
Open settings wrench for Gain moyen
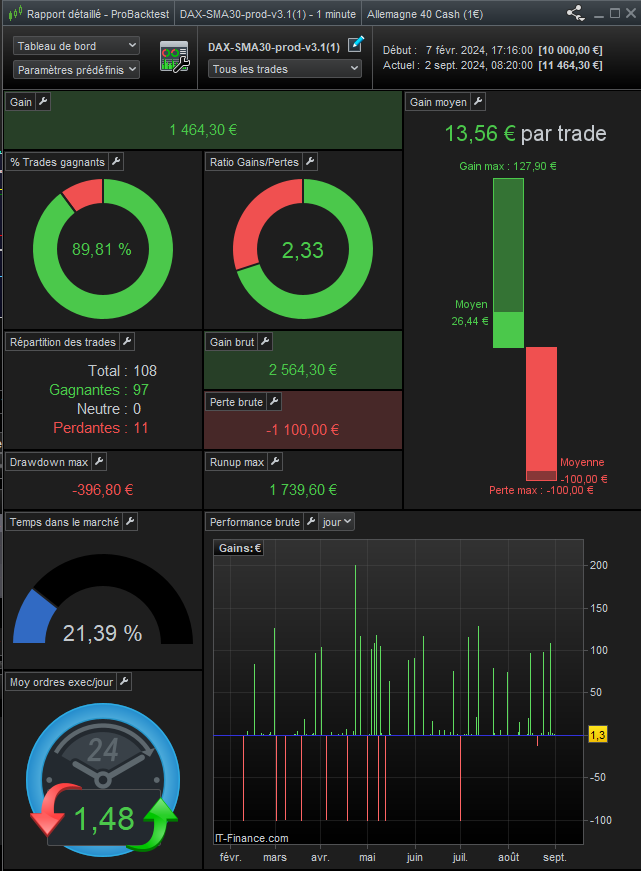[x=478, y=102]
